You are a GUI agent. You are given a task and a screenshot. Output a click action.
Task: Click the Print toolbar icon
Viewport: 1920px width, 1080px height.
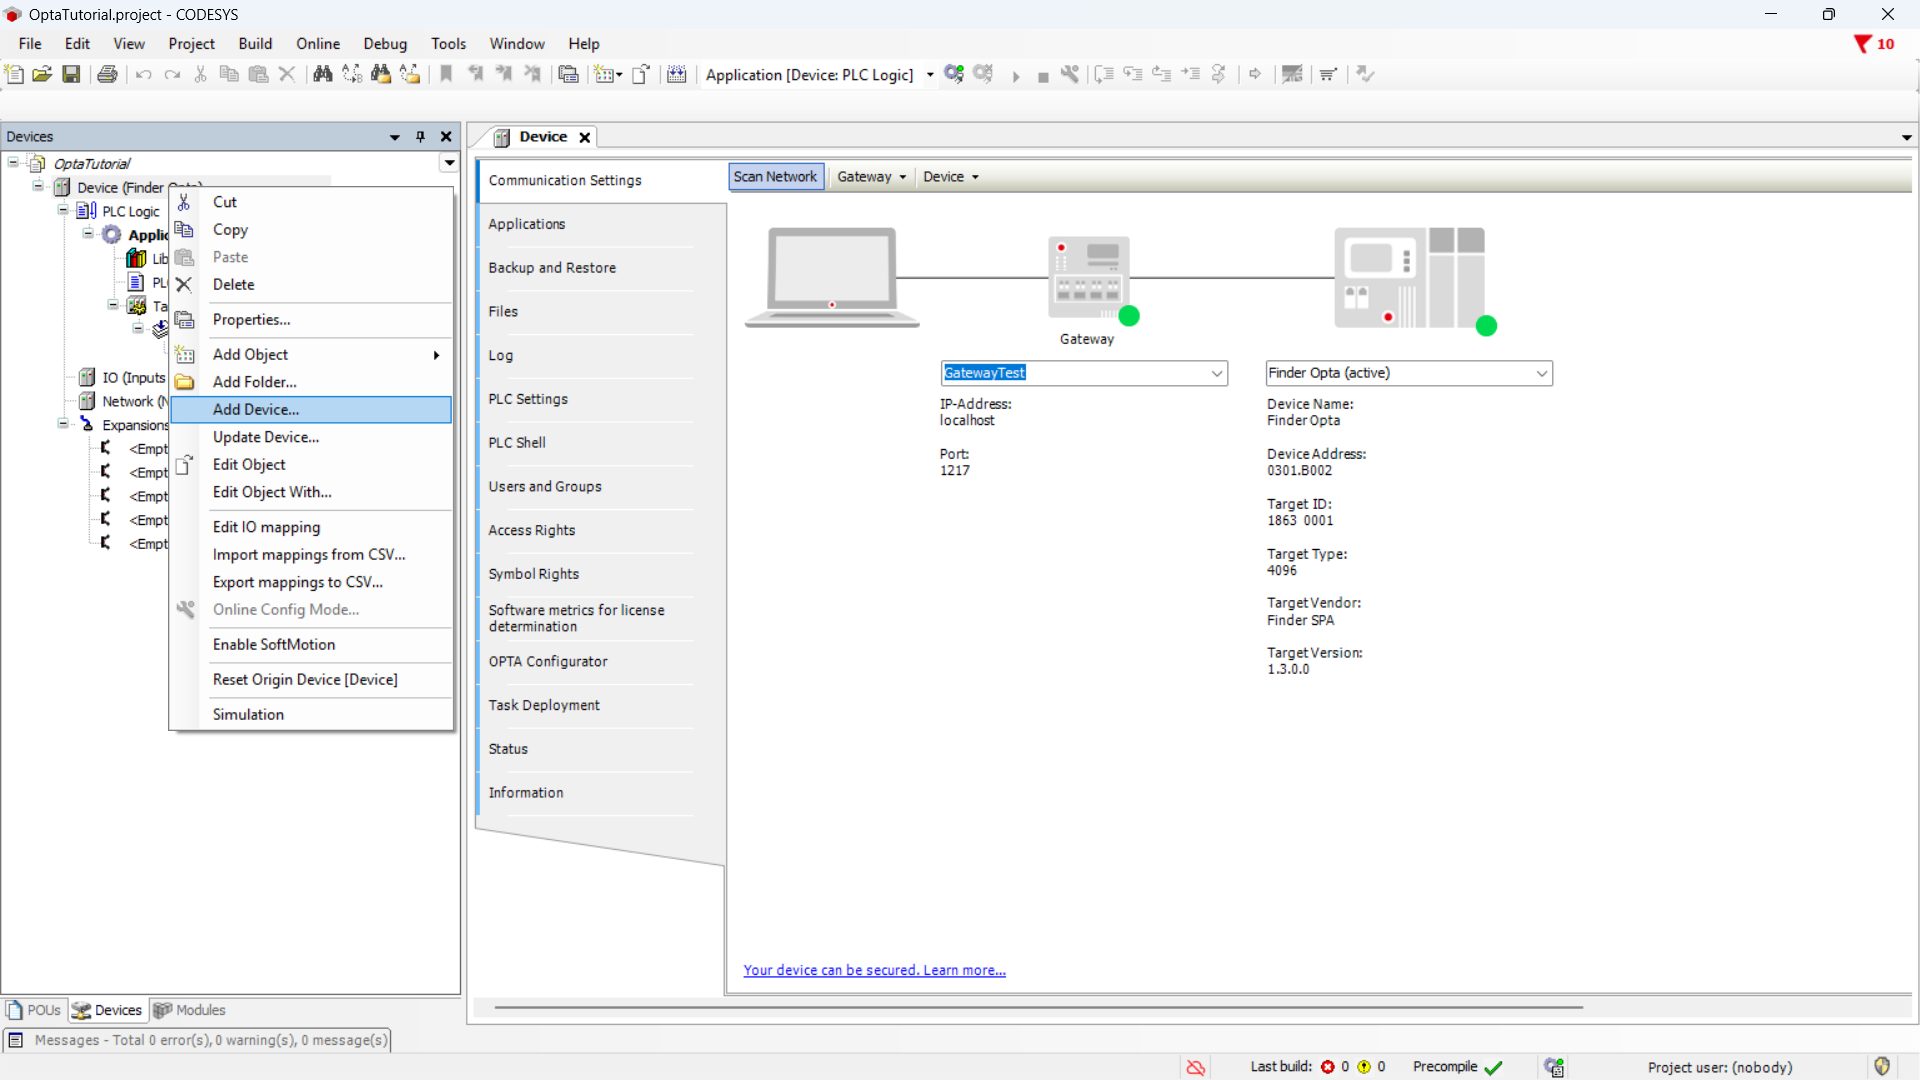107,74
